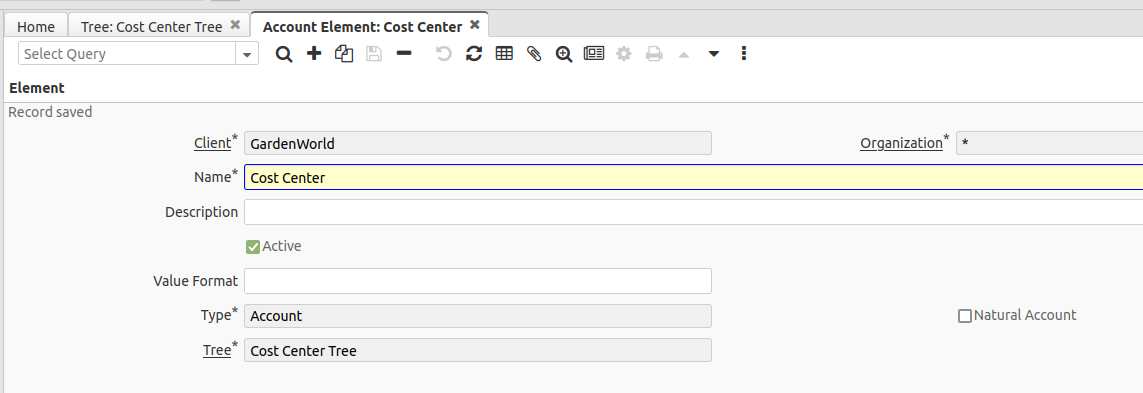Switch to the Home tab

point(36,26)
